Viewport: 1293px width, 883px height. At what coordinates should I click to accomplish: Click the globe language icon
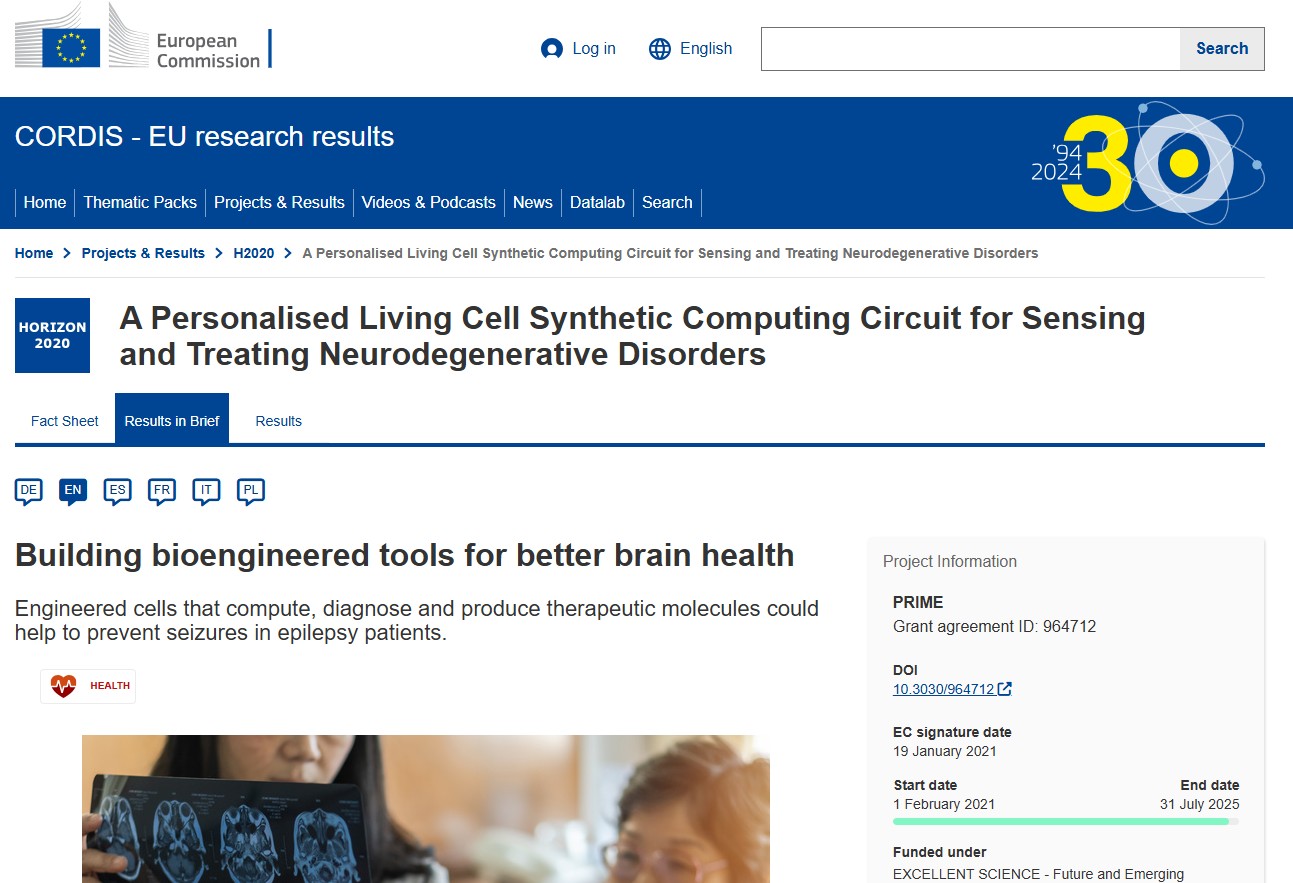pyautogui.click(x=660, y=49)
